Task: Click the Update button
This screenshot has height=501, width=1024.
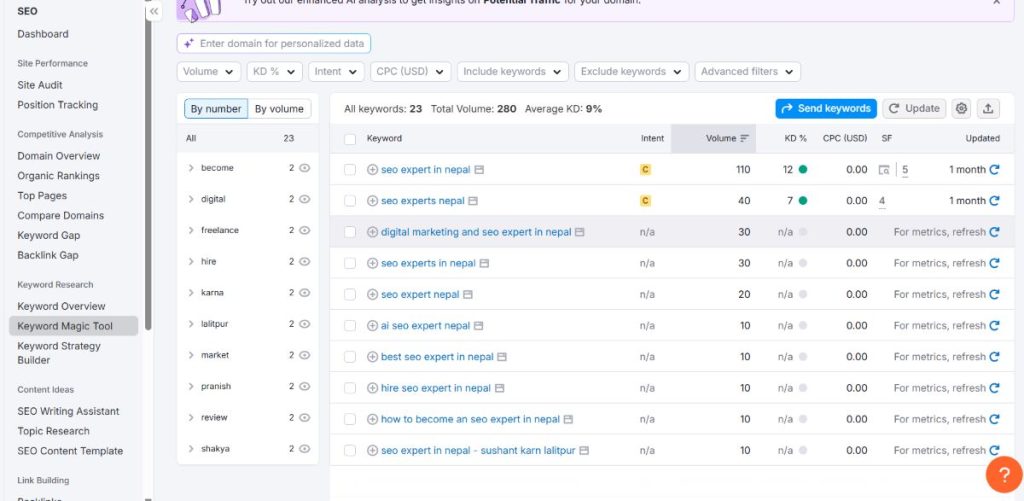Action: 914,108
